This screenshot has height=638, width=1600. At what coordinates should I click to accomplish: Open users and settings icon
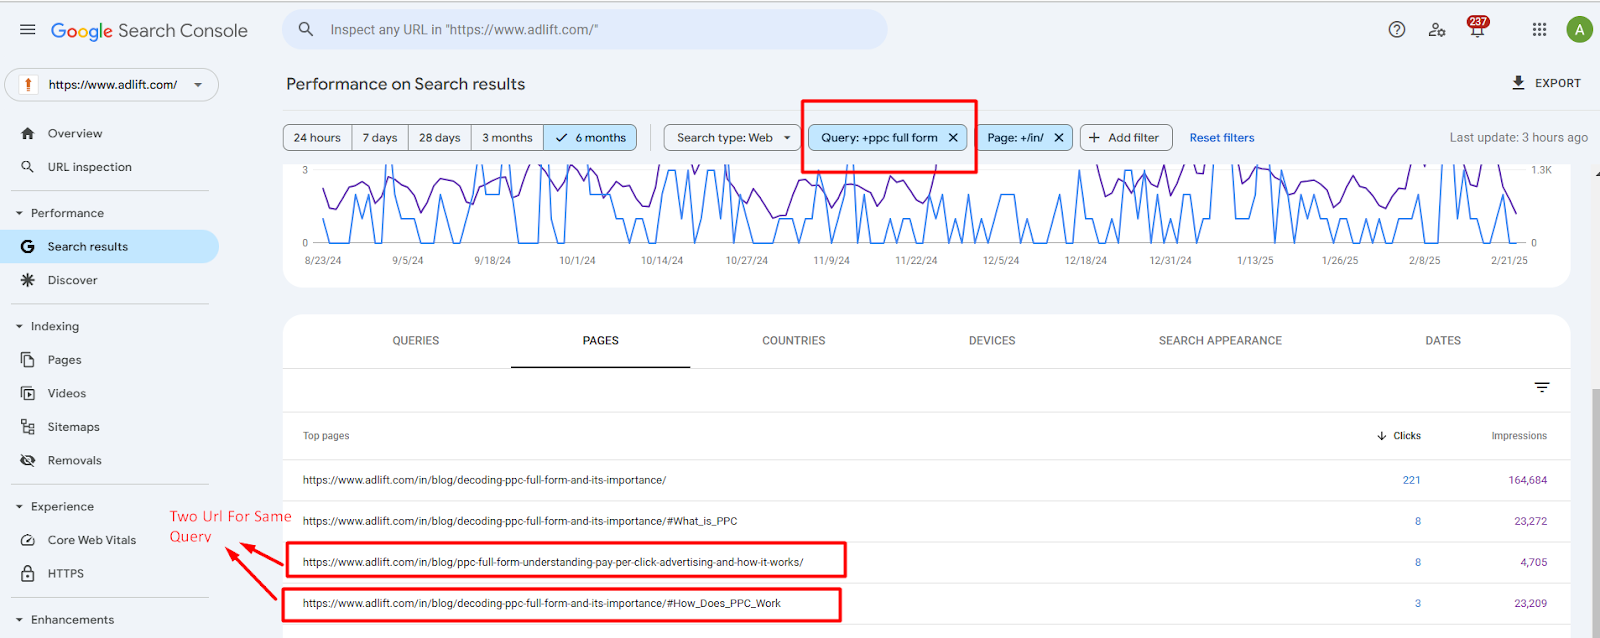pyautogui.click(x=1437, y=30)
